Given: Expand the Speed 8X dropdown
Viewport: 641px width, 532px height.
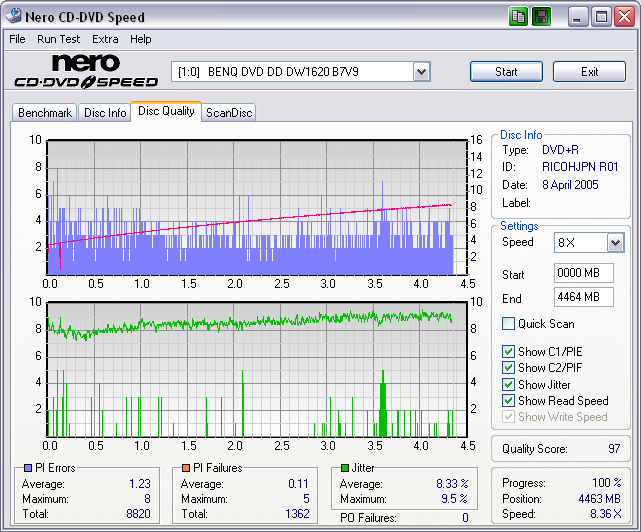Looking at the screenshot, I should coord(614,243).
